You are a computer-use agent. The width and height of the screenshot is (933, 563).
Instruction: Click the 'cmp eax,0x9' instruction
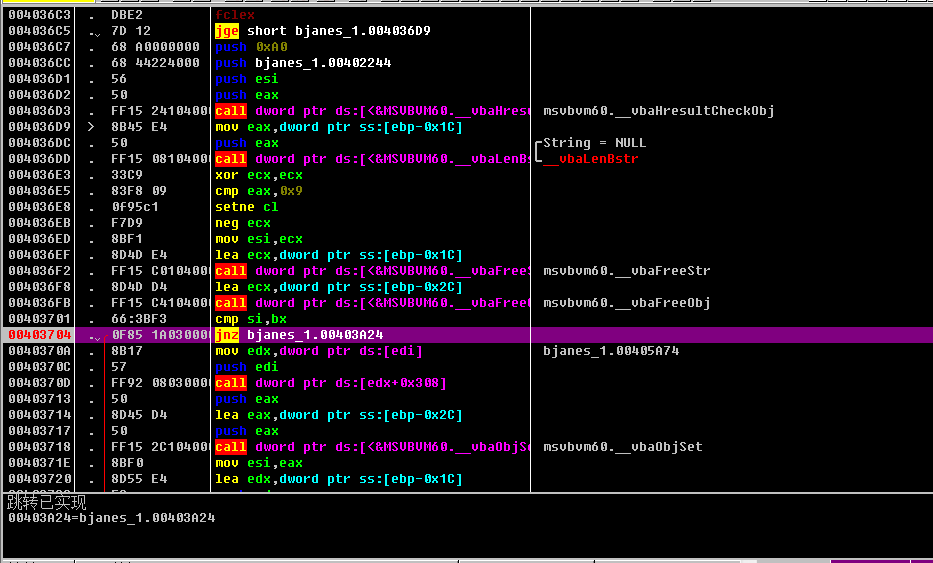pyautogui.click(x=259, y=191)
